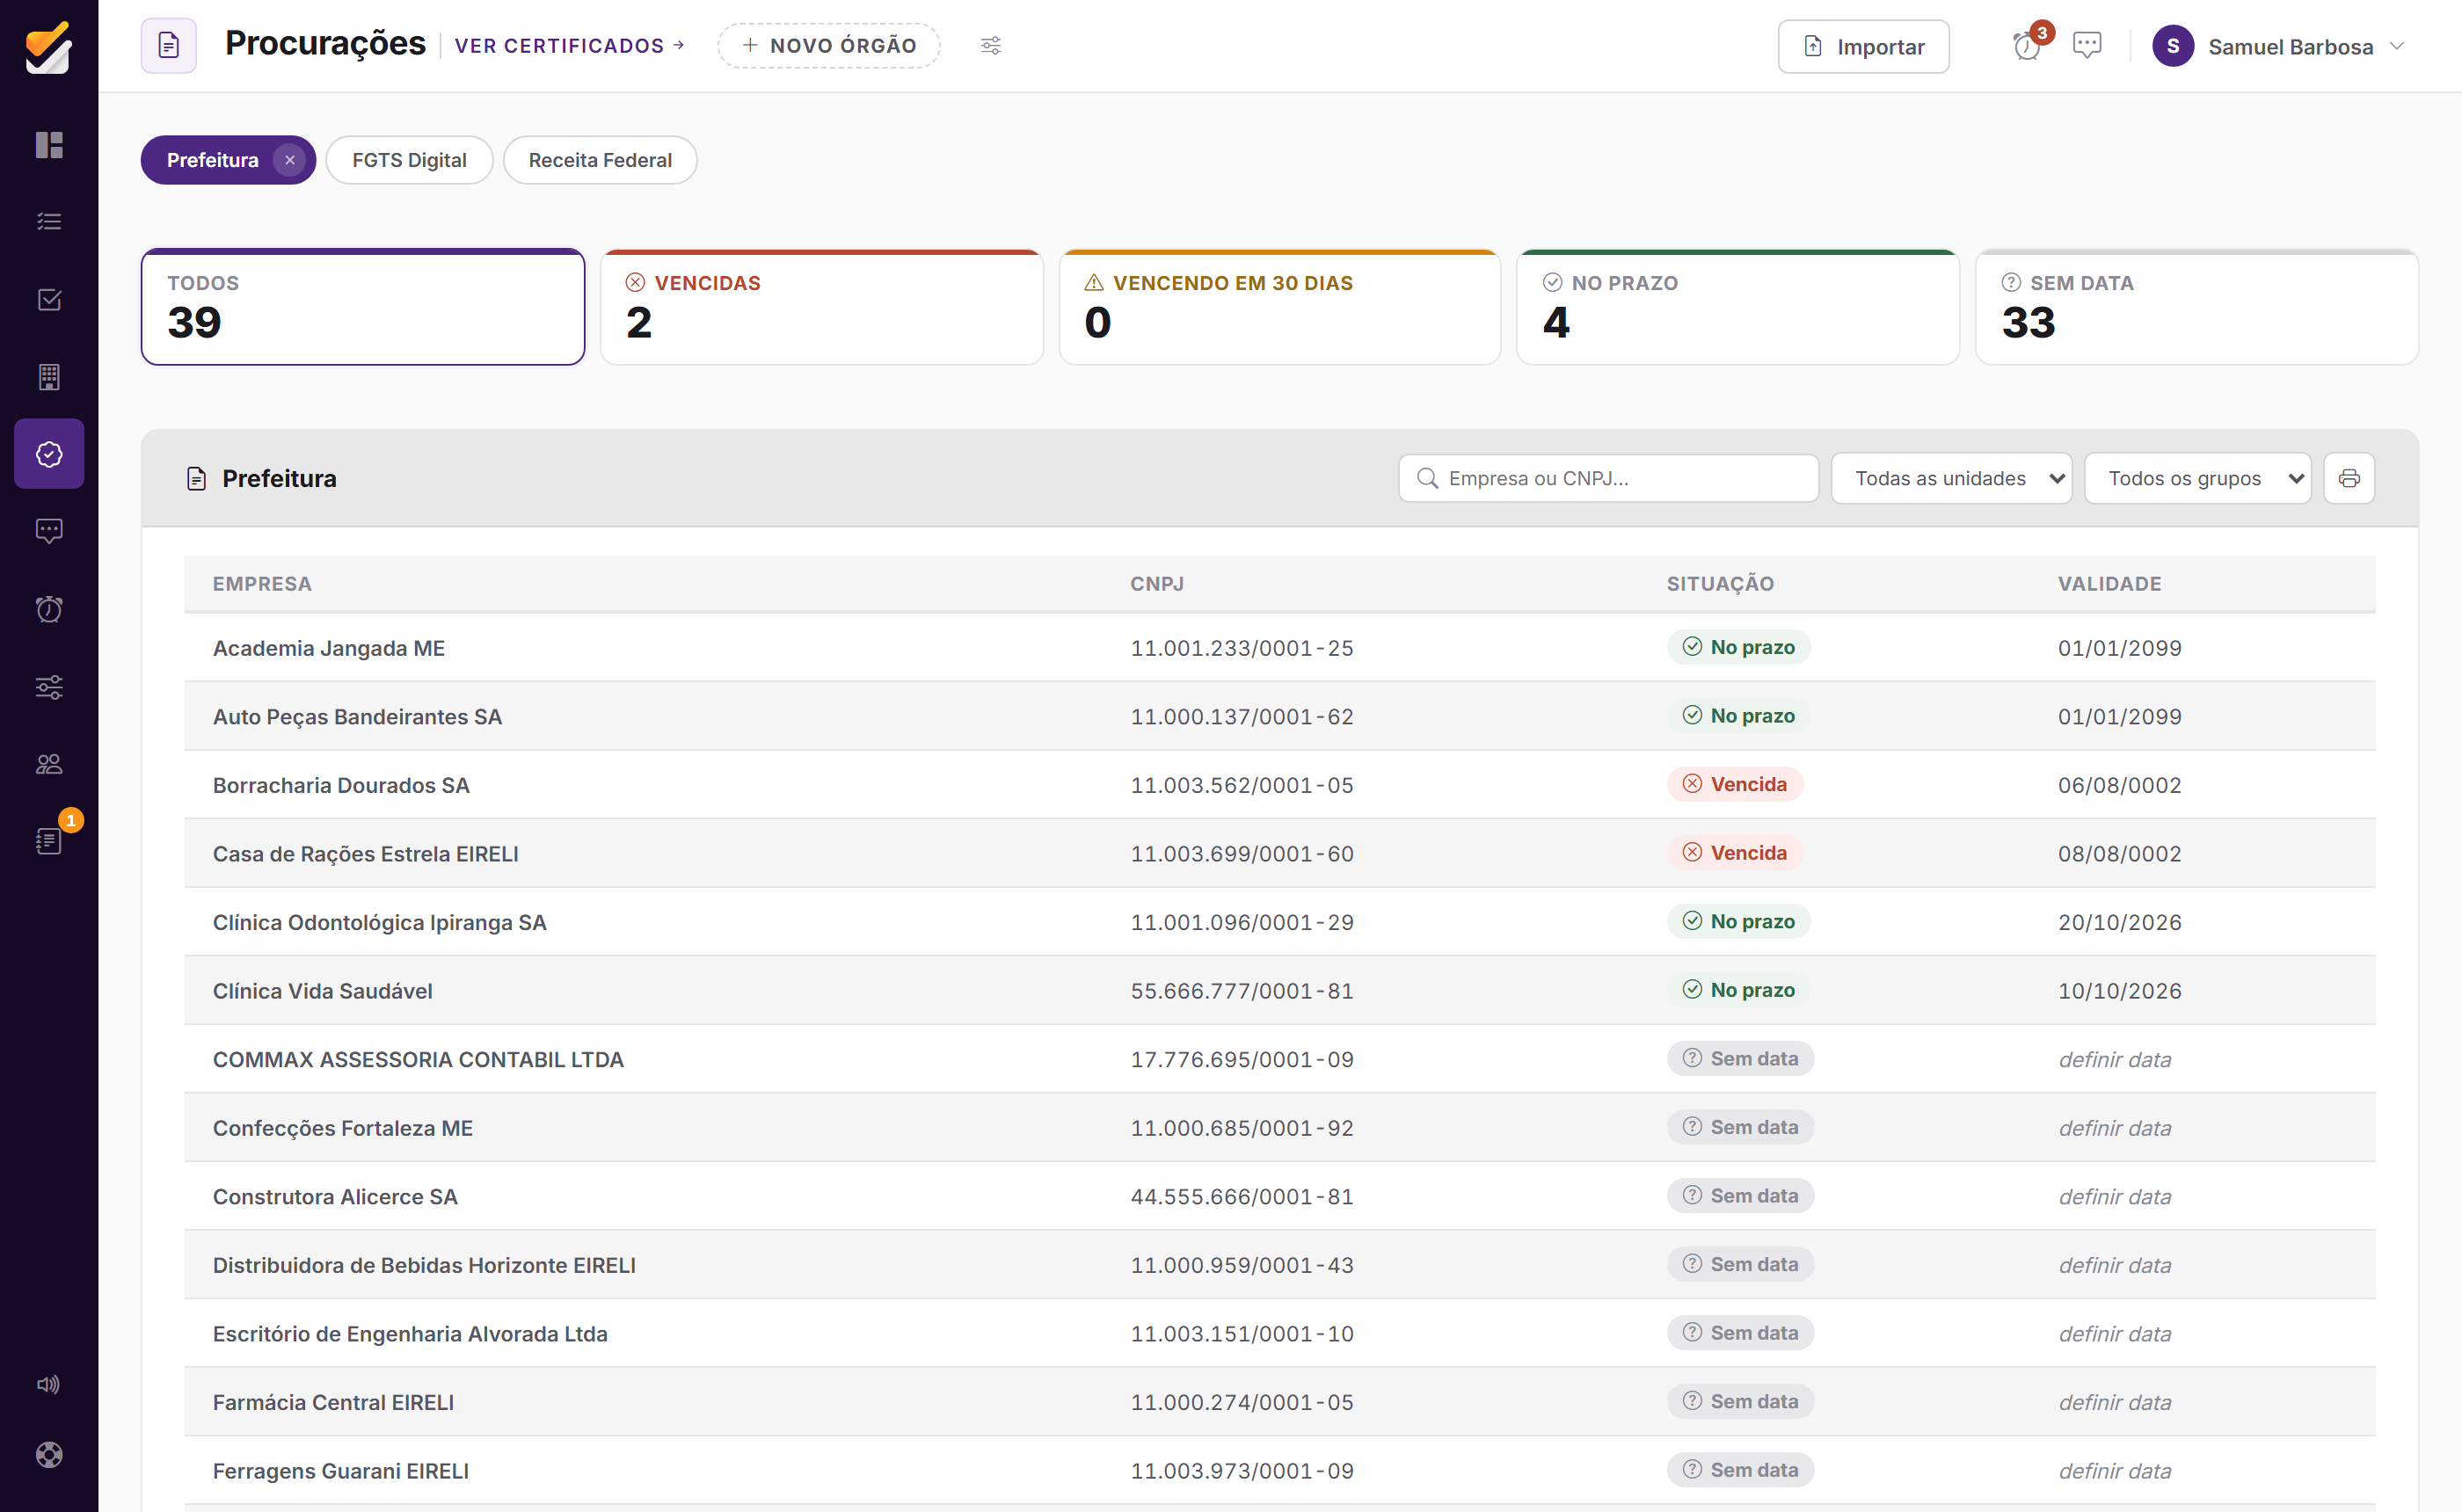Click the Procurações document icon in header
Image resolution: width=2462 pixels, height=1512 pixels.
(169, 46)
